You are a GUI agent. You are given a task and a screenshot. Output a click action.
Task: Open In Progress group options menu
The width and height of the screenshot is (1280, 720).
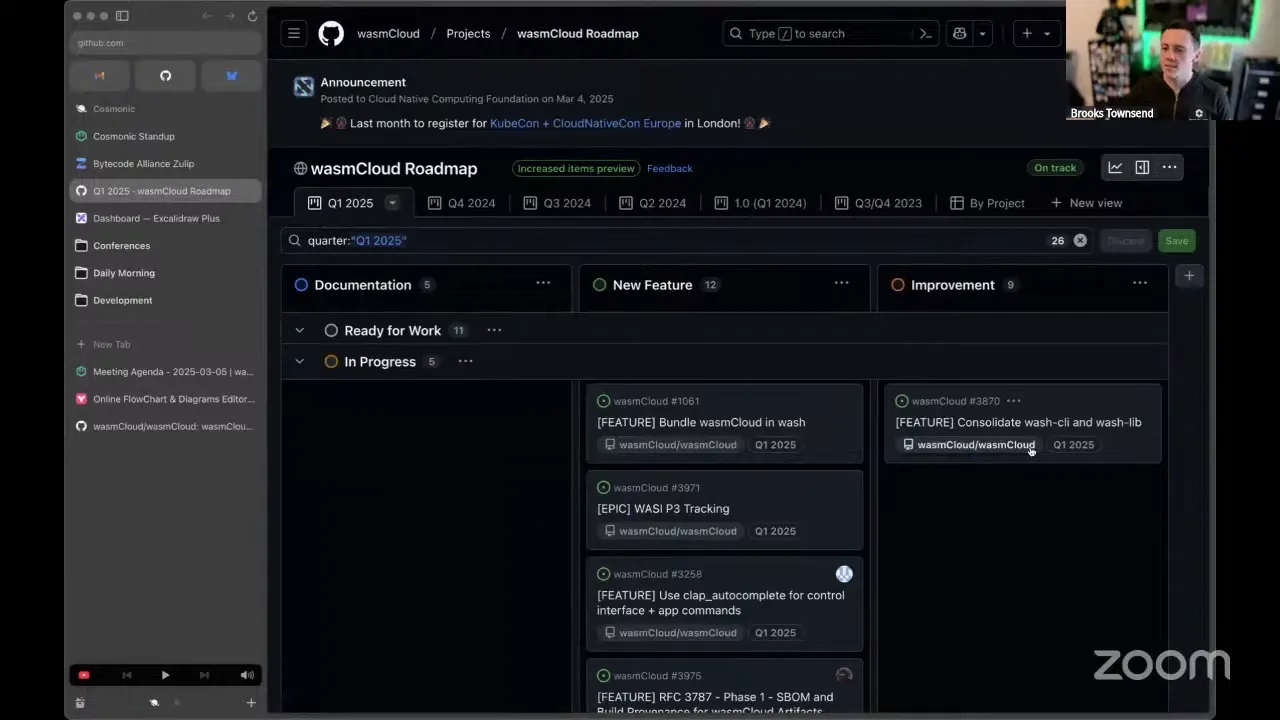[465, 361]
